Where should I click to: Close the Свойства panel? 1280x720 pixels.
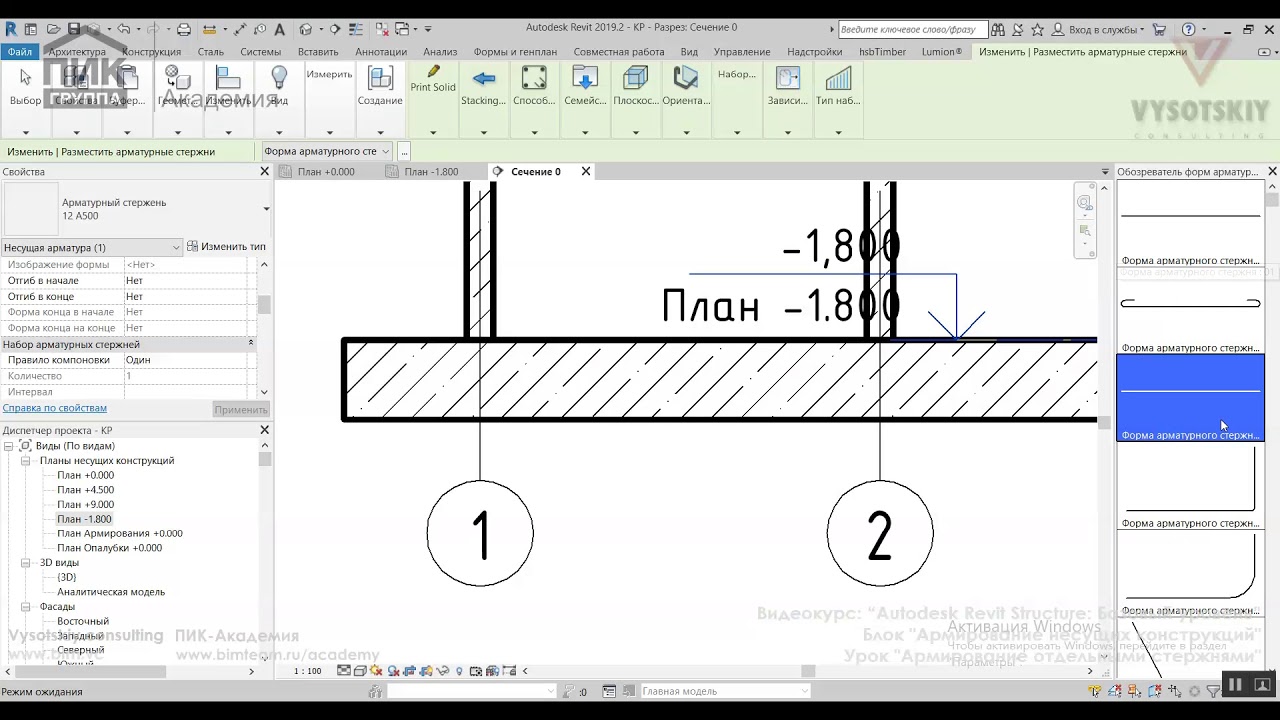click(265, 172)
